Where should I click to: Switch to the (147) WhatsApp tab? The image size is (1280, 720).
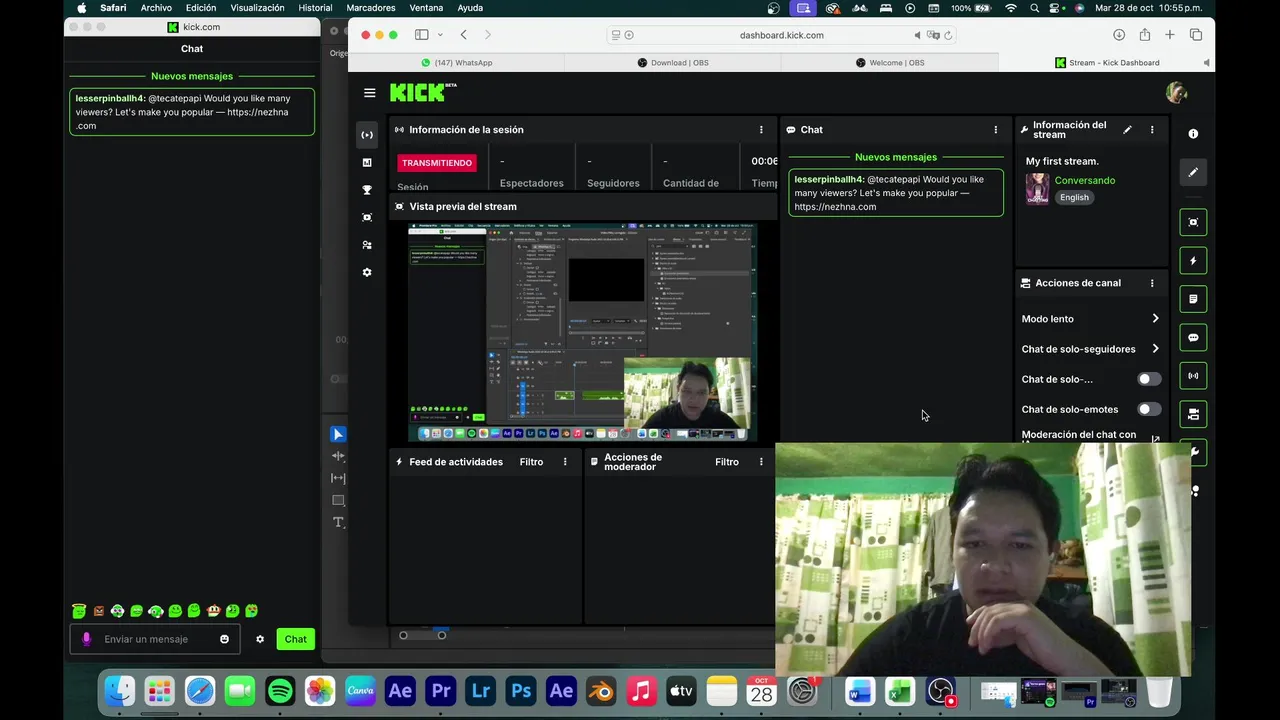coord(456,63)
